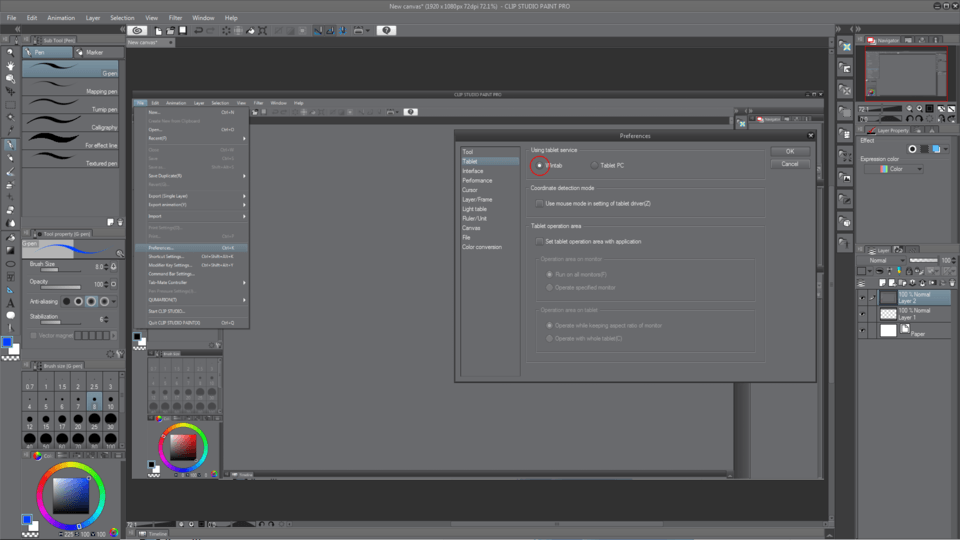Click the Undo arrow in command bar
The height and width of the screenshot is (540, 960).
click(x=200, y=31)
